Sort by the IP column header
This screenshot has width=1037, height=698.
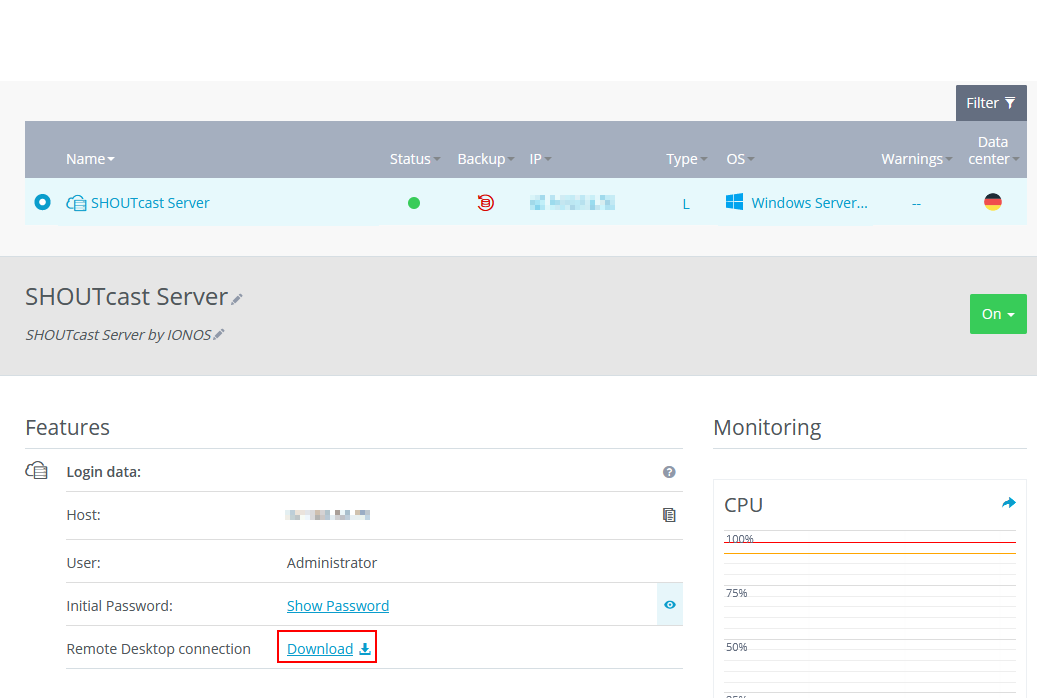click(x=540, y=159)
